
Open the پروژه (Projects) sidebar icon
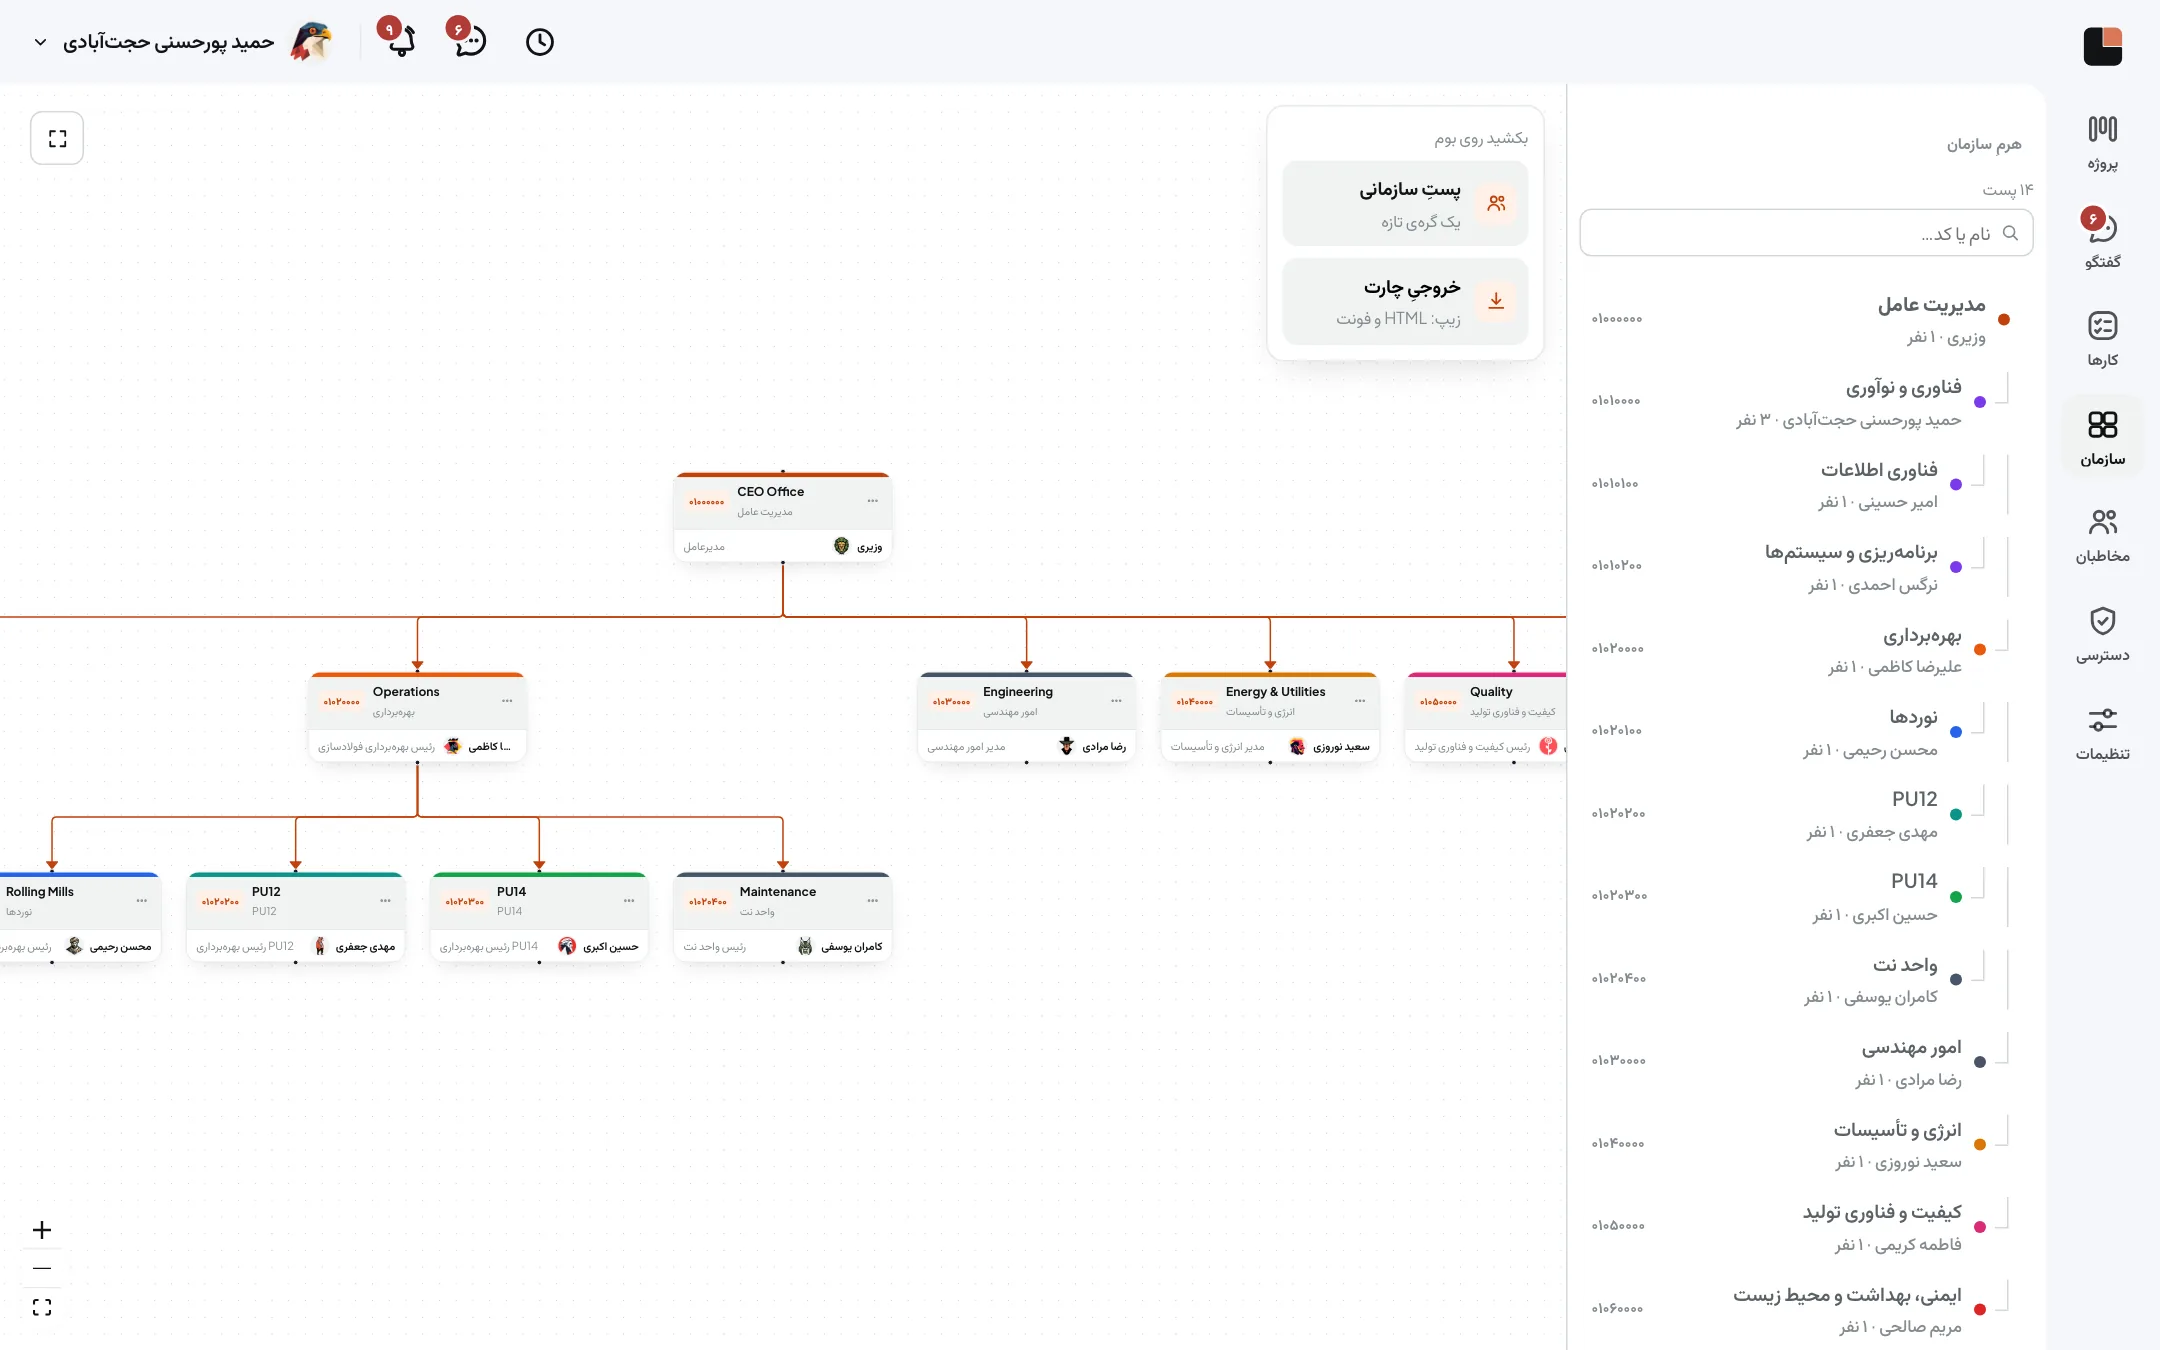click(2102, 143)
